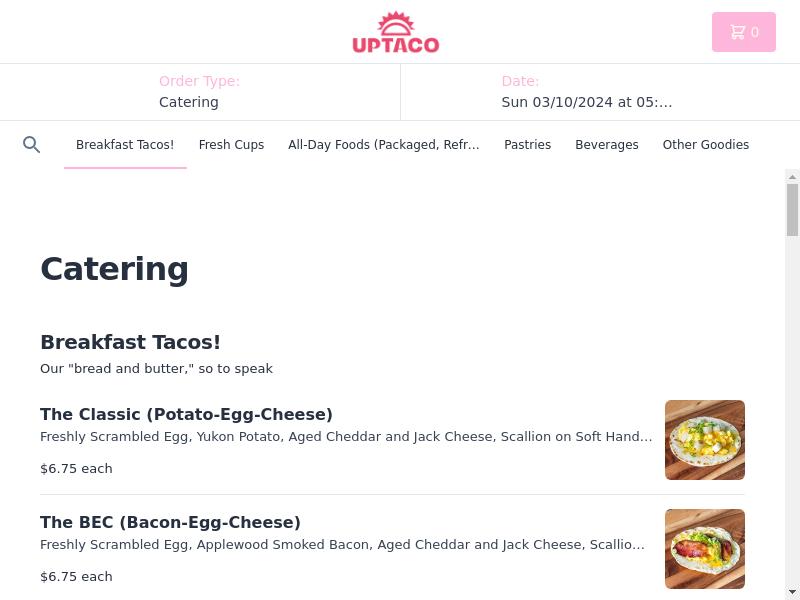
Task: Select The BEC (Bacon-Egg-Cheese) item
Action: point(170,522)
